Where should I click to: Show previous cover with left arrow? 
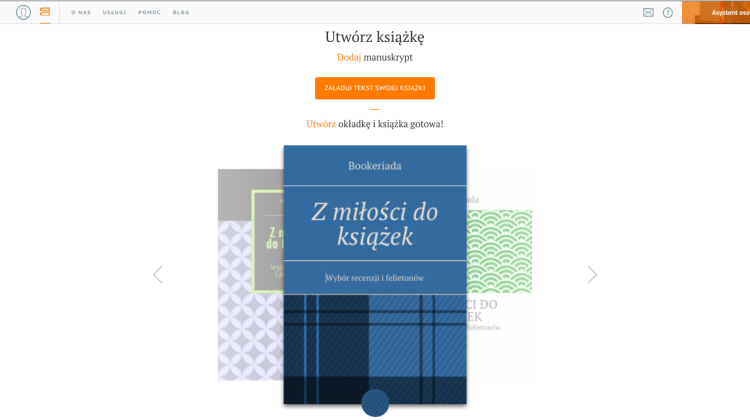pyautogui.click(x=158, y=275)
